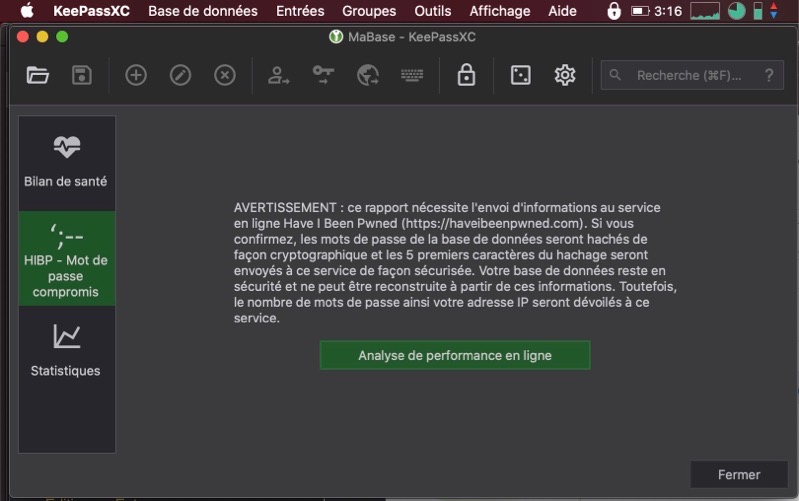Image resolution: width=799 pixels, height=501 pixels.
Task: Click the search help question mark
Action: 768,75
